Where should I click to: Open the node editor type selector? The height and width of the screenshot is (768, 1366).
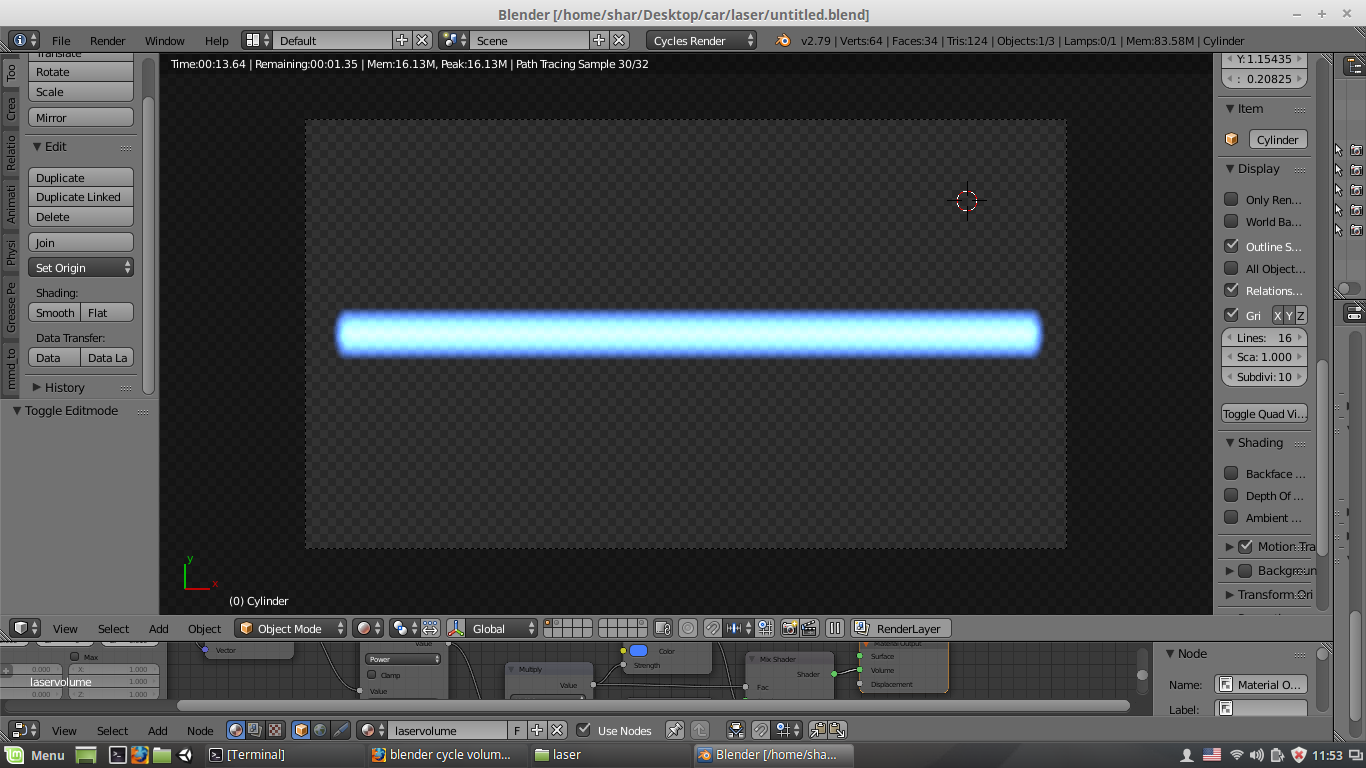(x=24, y=730)
